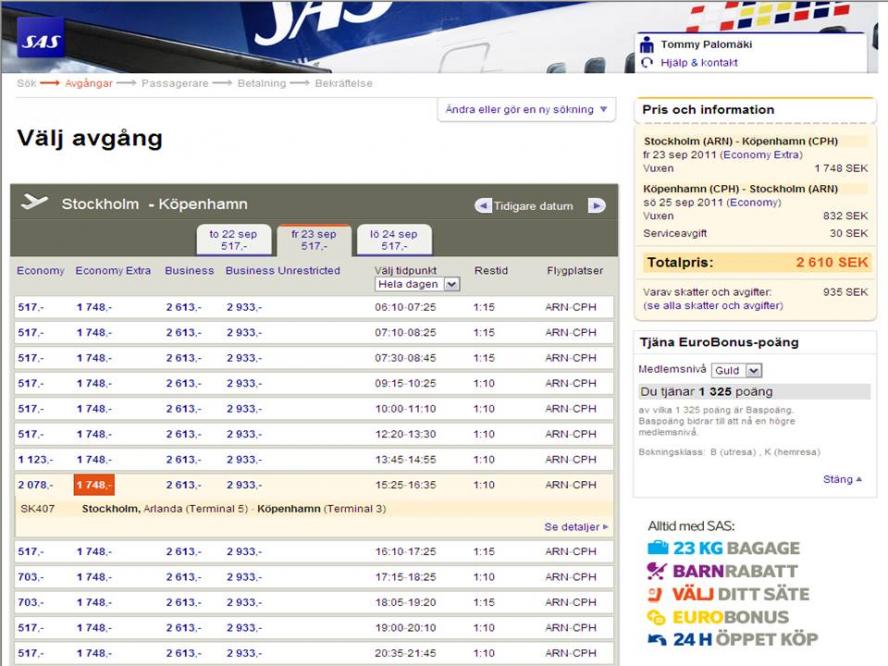Image resolution: width=888 pixels, height=666 pixels.
Task: Click the EuroBonus coins icon
Action: 656,617
